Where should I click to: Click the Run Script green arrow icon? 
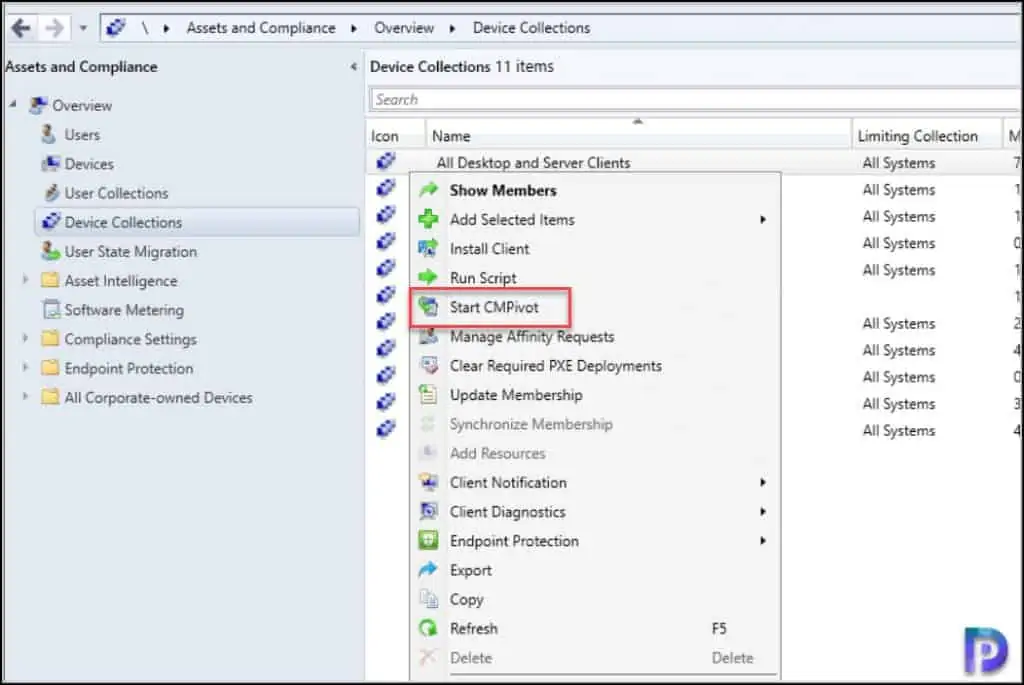tap(428, 278)
